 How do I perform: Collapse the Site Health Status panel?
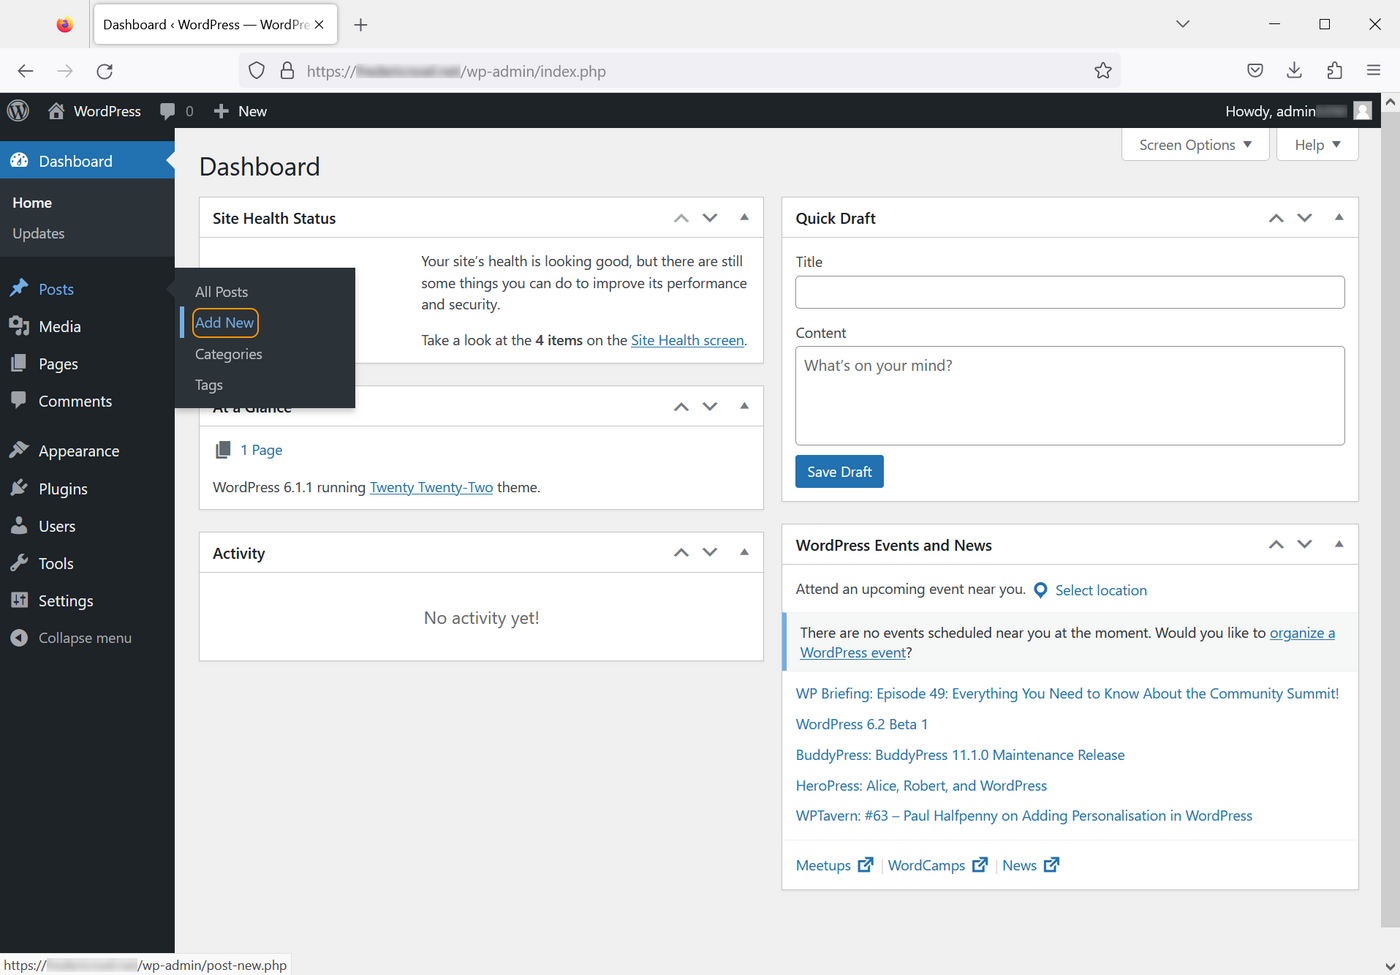[744, 217]
